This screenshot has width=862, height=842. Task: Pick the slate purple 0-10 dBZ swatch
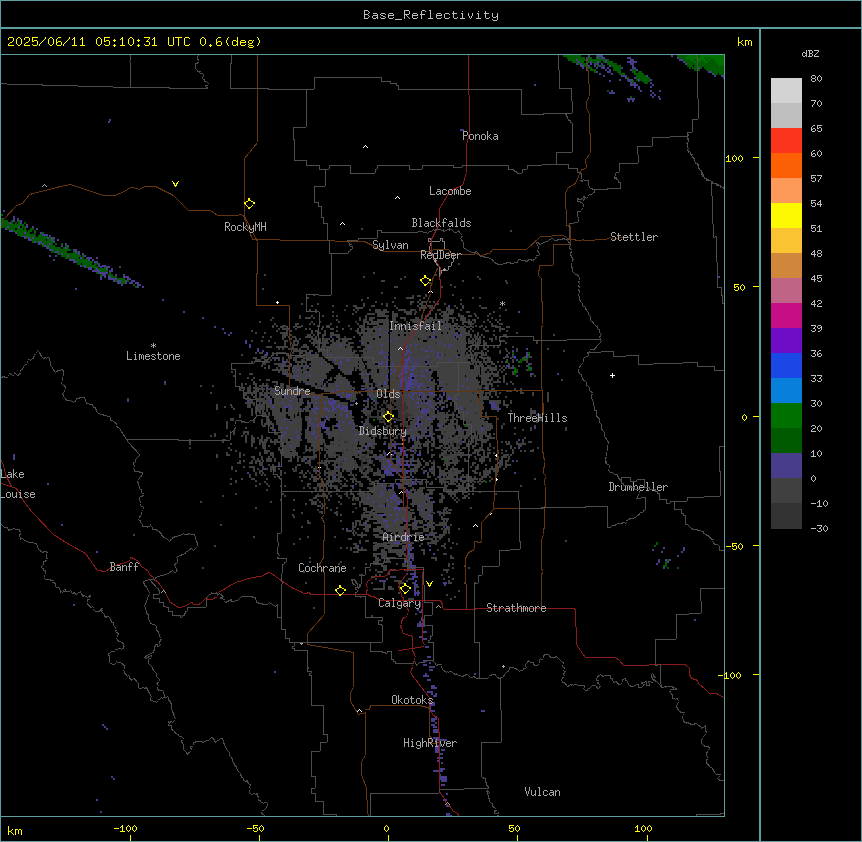(786, 466)
